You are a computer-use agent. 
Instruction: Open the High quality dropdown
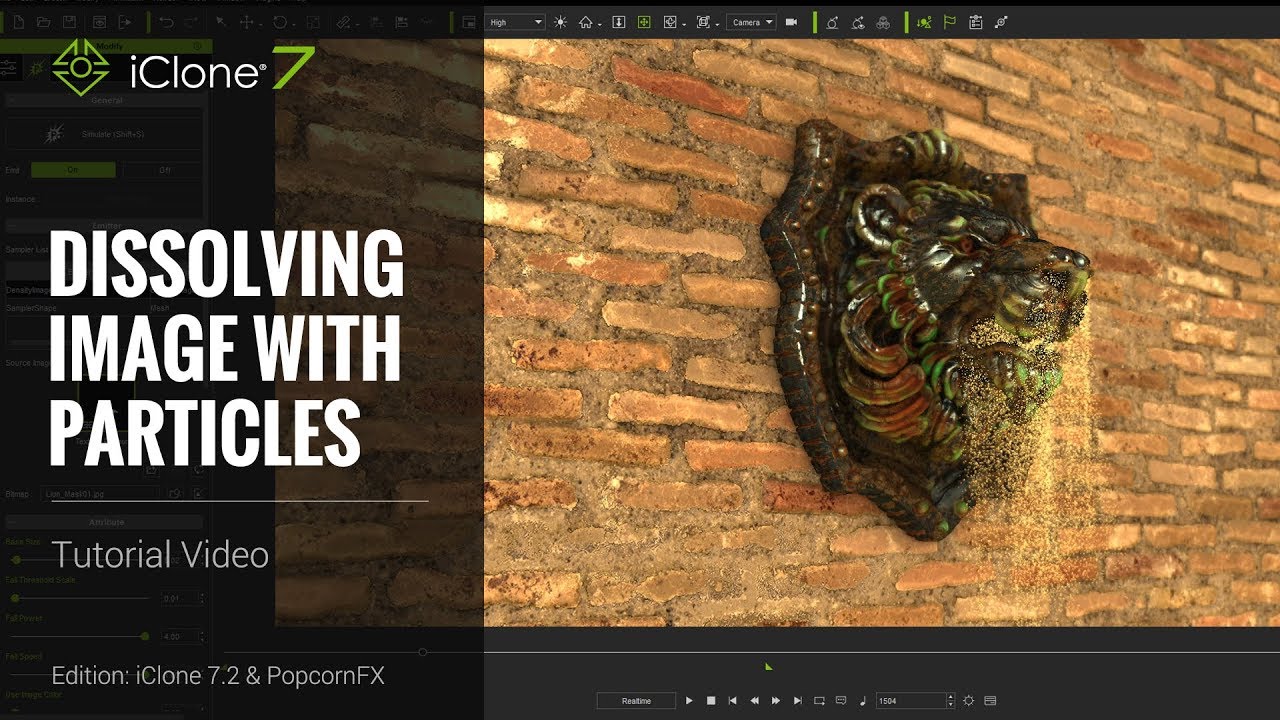coord(515,22)
